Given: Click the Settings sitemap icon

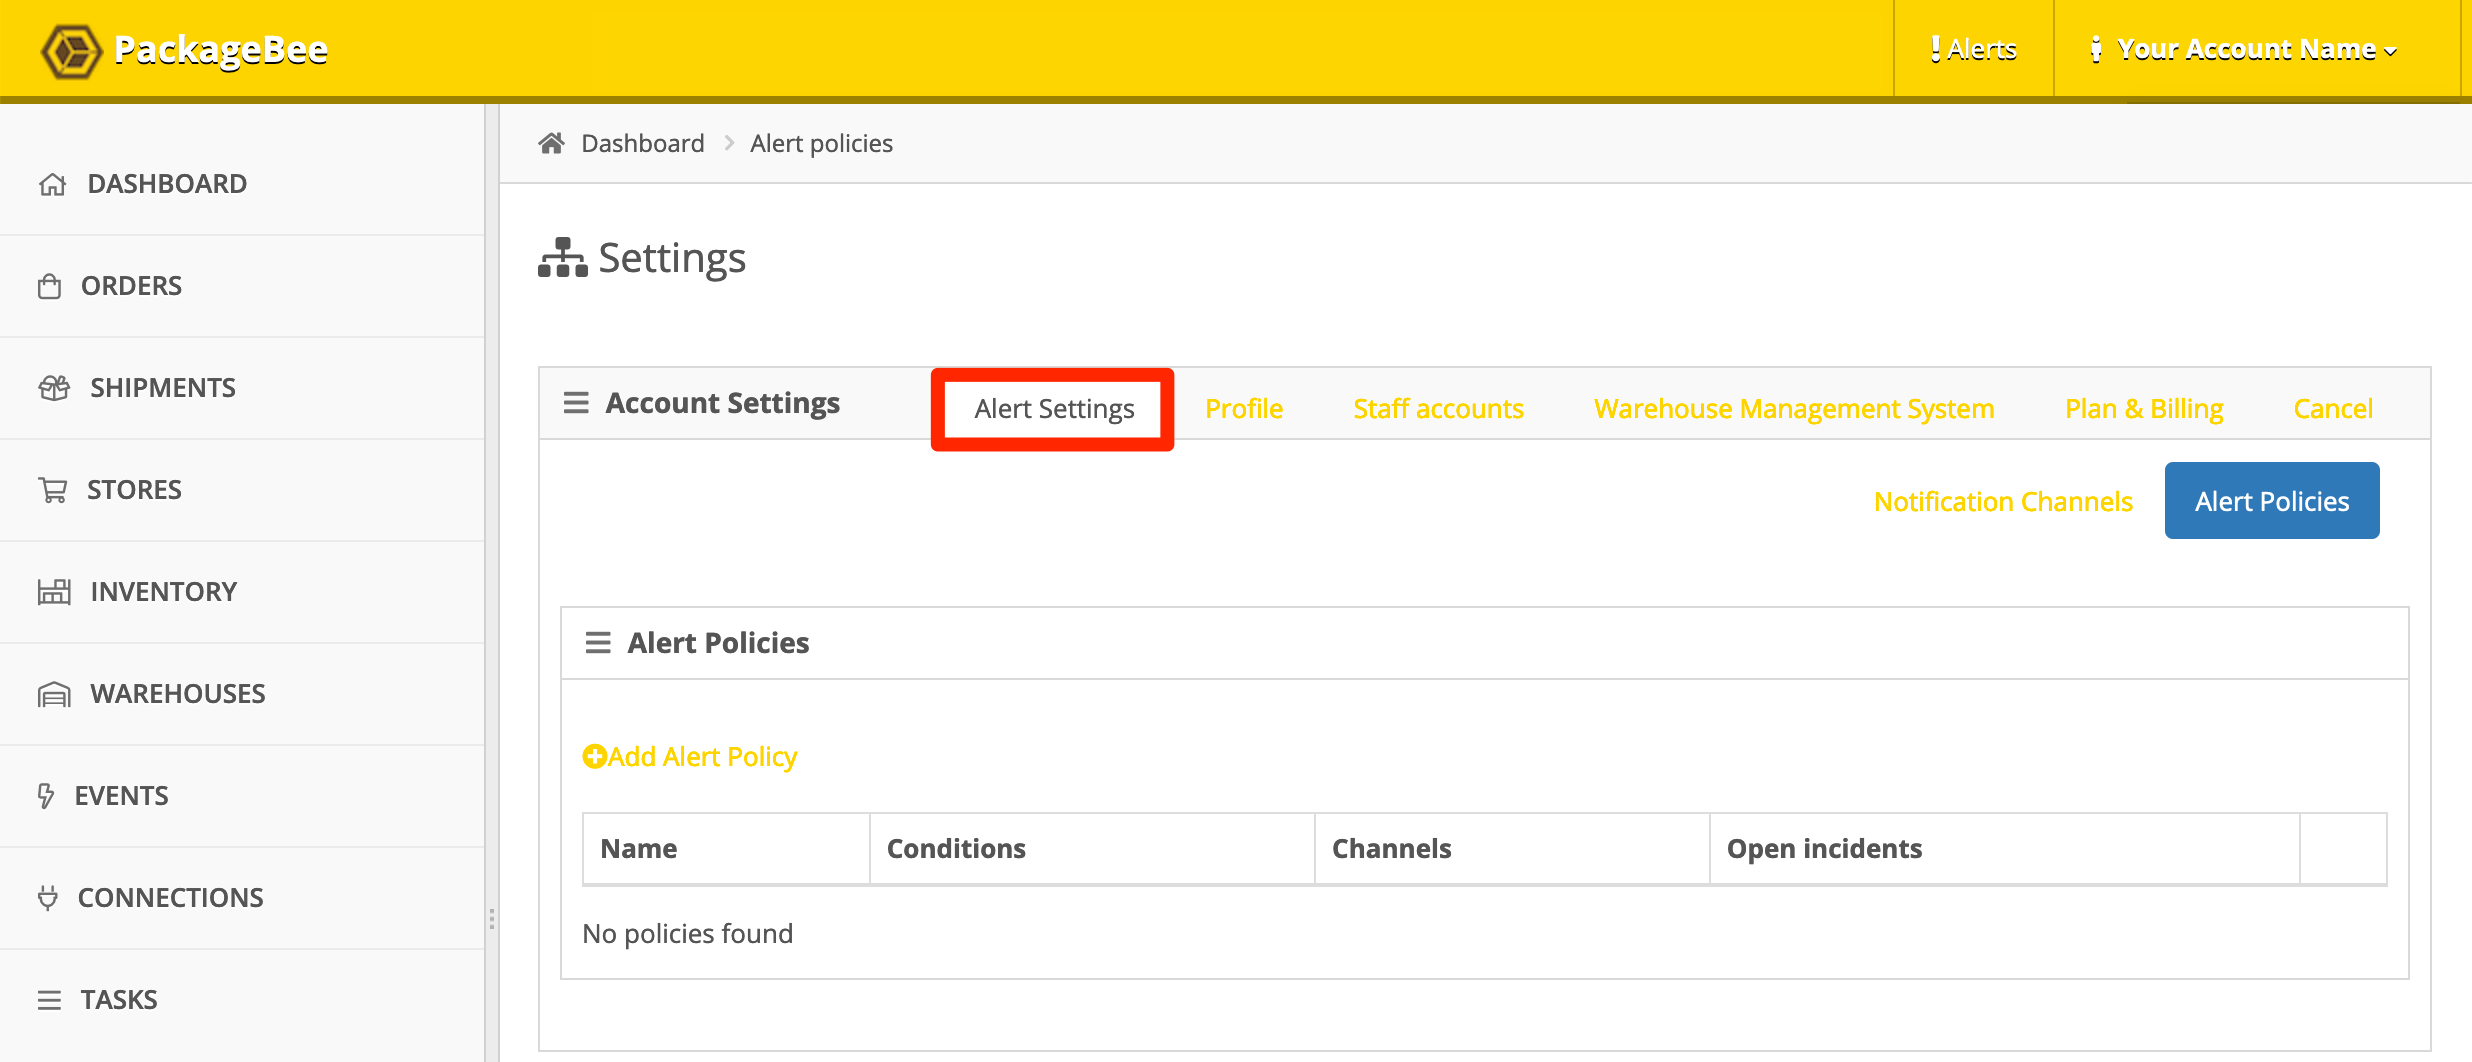Looking at the screenshot, I should tap(563, 258).
